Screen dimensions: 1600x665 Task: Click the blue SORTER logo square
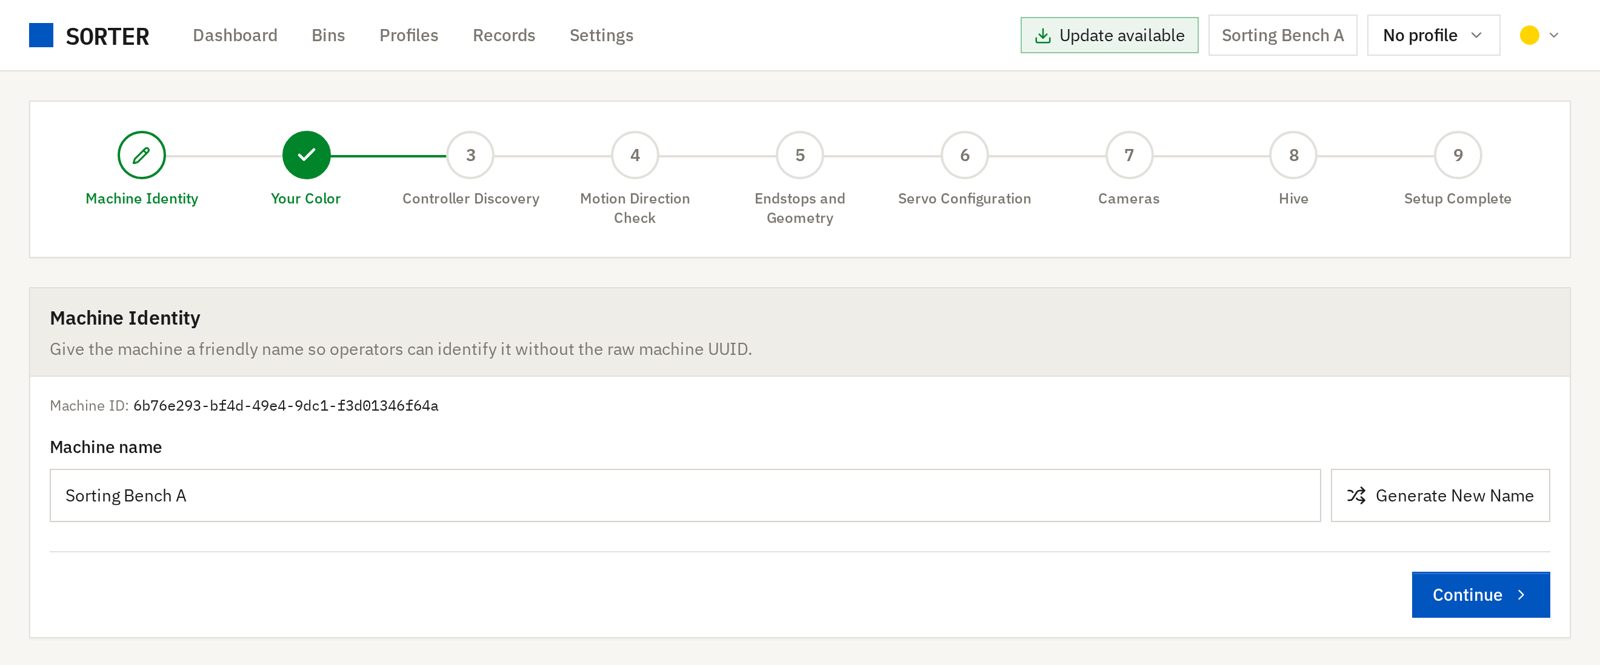[41, 35]
